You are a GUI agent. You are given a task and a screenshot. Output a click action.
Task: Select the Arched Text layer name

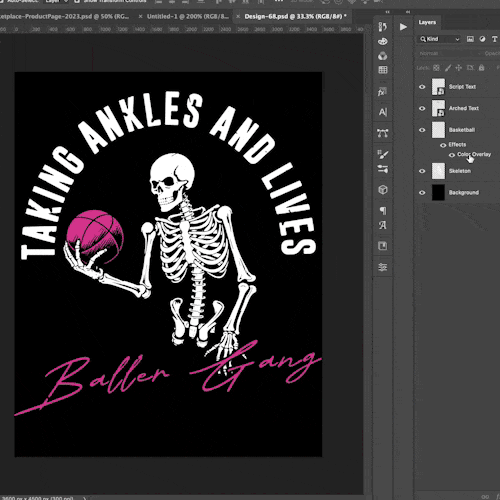pos(464,108)
